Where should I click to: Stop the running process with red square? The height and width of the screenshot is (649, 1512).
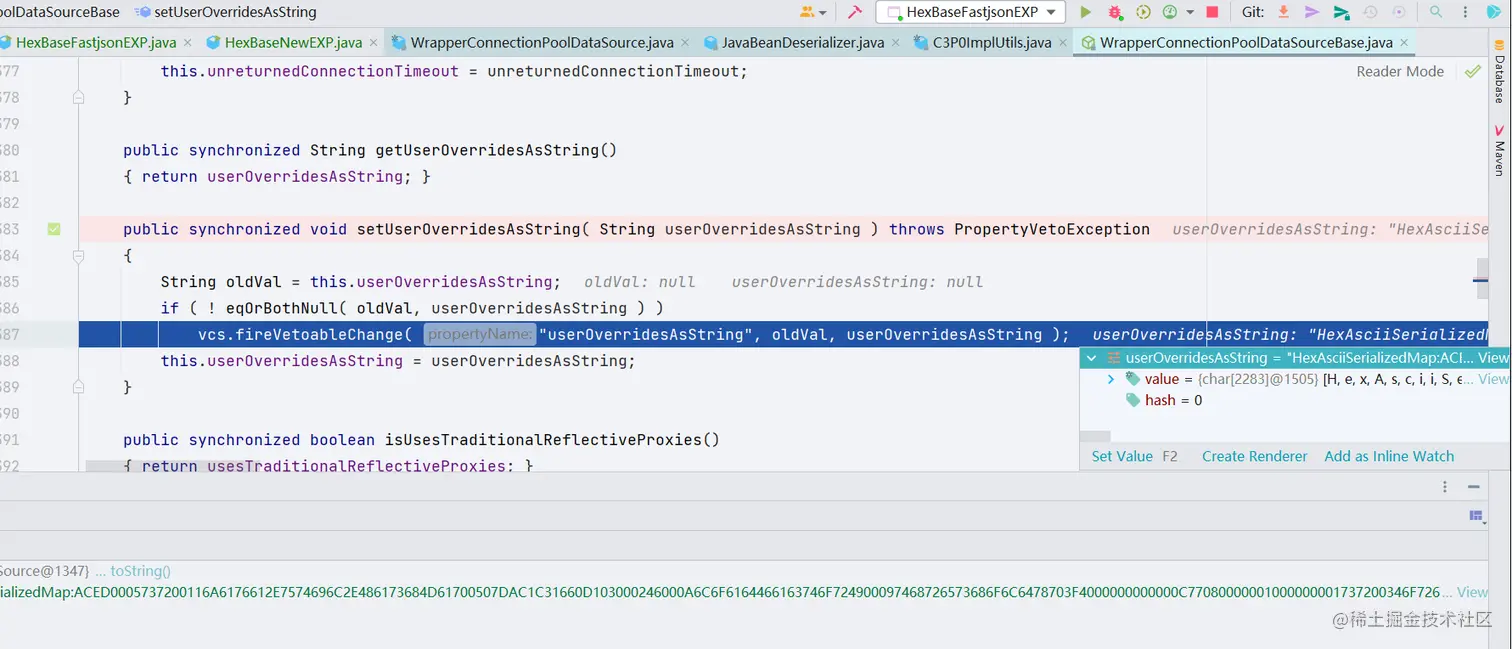[x=1212, y=12]
